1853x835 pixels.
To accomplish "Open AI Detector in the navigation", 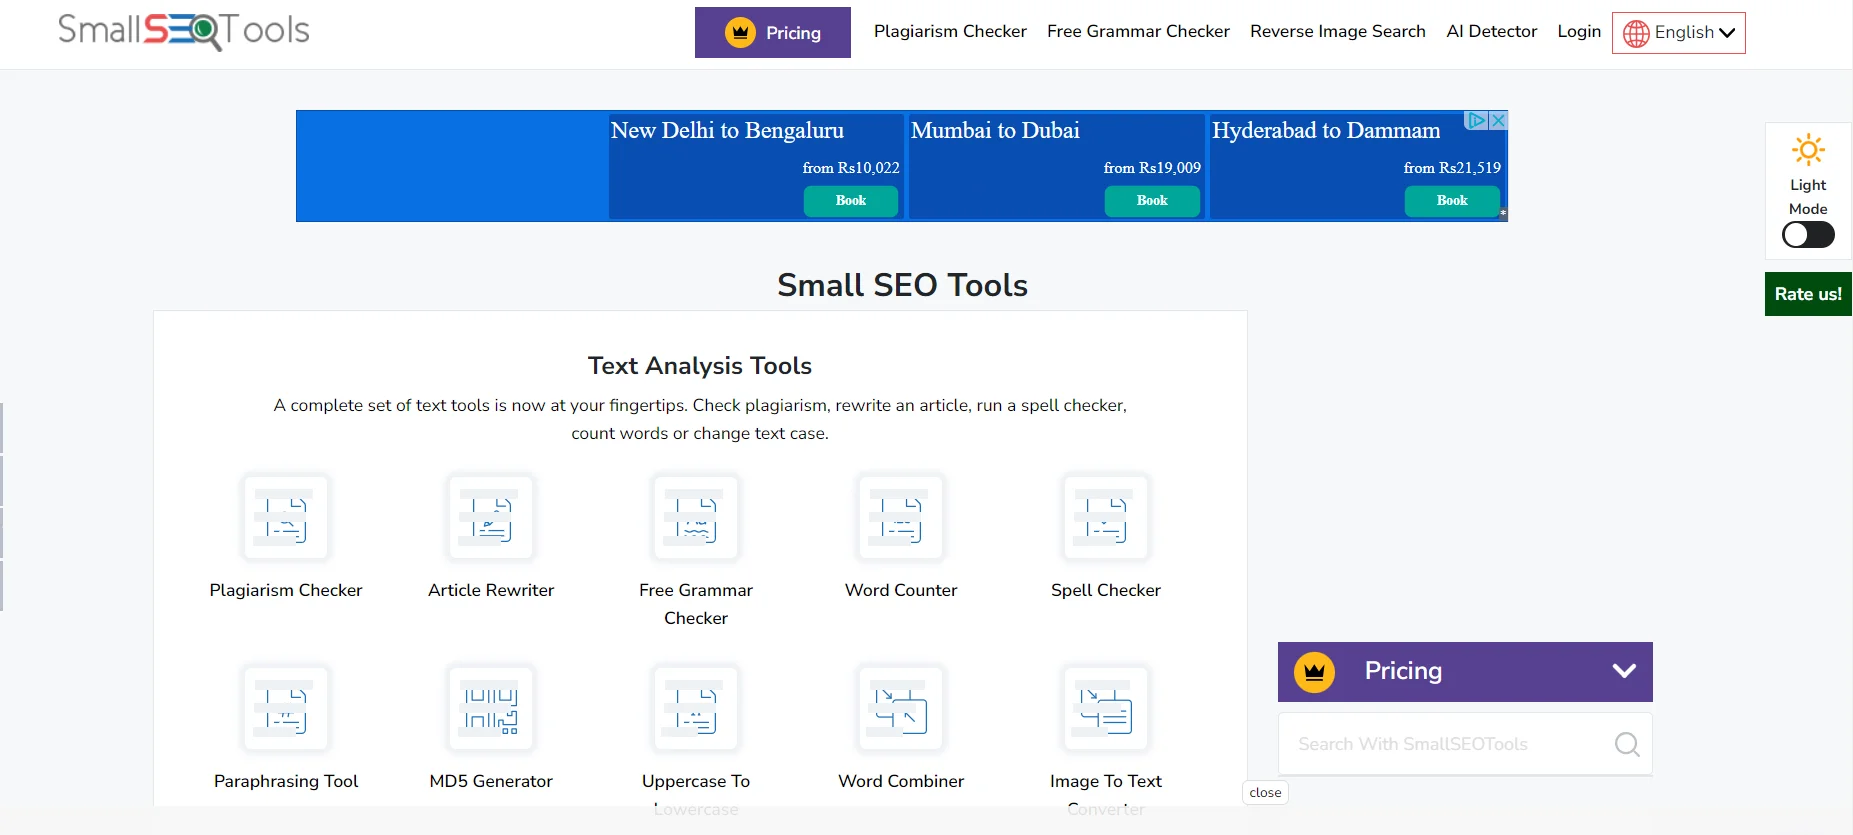I will pos(1492,31).
